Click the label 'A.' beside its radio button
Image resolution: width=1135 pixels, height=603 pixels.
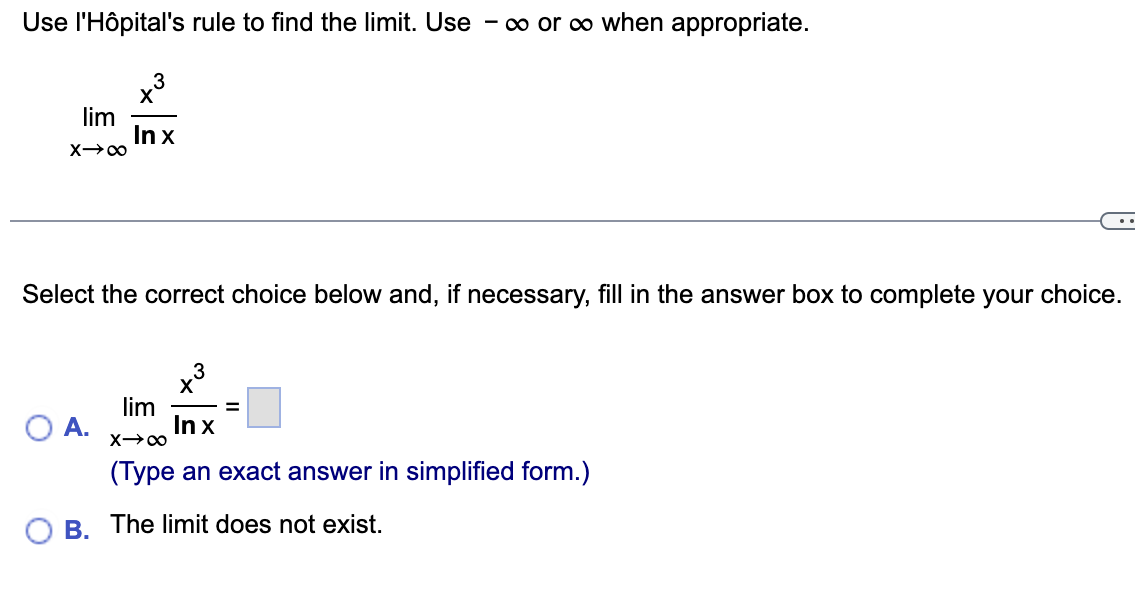tap(74, 428)
